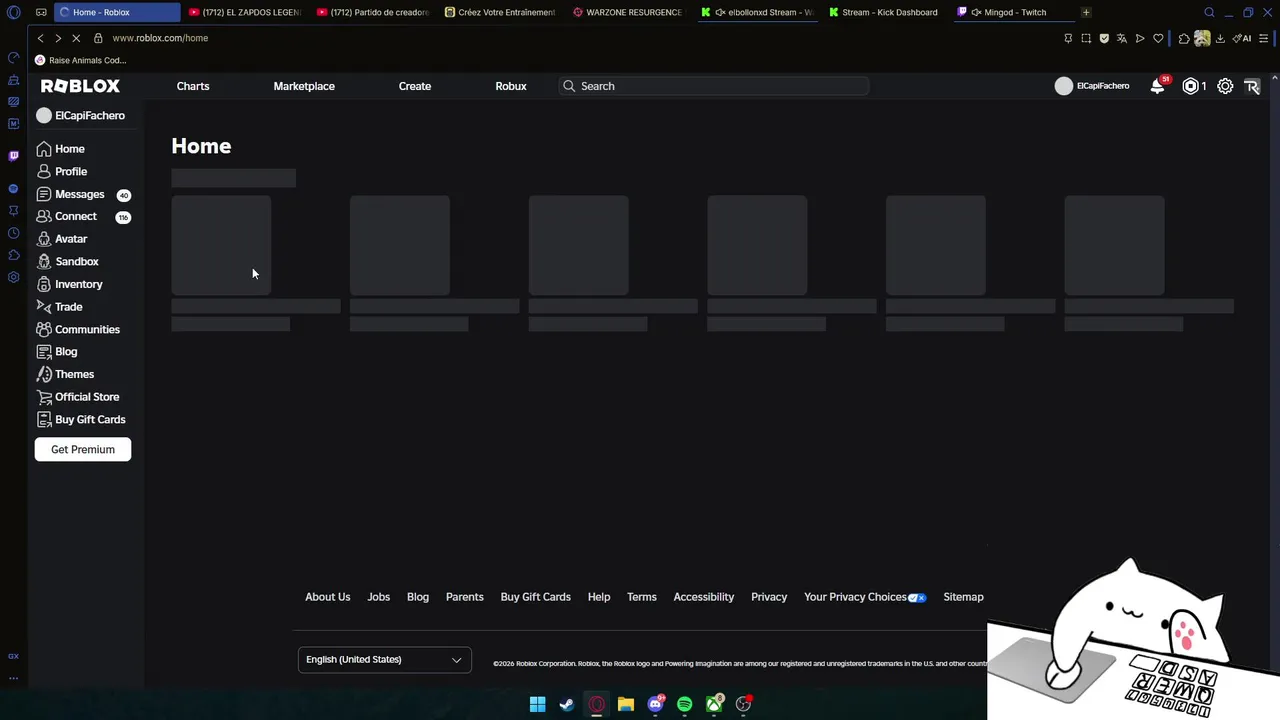Switch to the Partido de creadores tab
The width and height of the screenshot is (1280, 720).
pyautogui.click(x=373, y=12)
